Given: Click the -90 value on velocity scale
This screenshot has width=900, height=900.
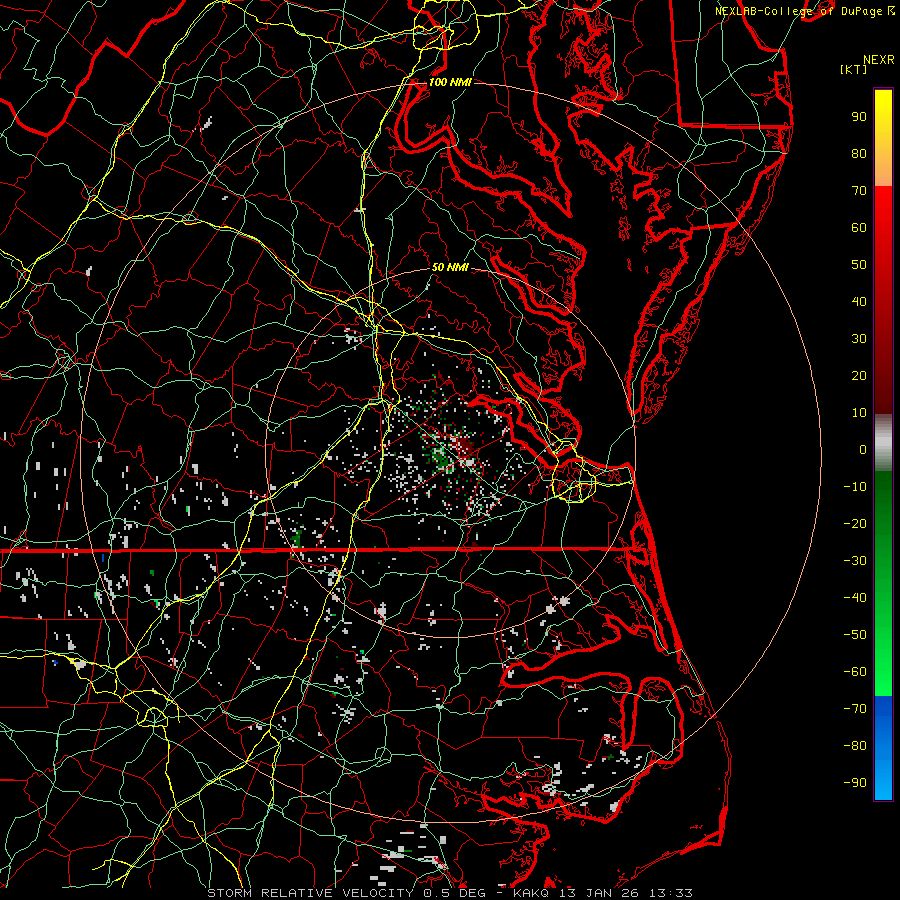Looking at the screenshot, I should coord(855,783).
